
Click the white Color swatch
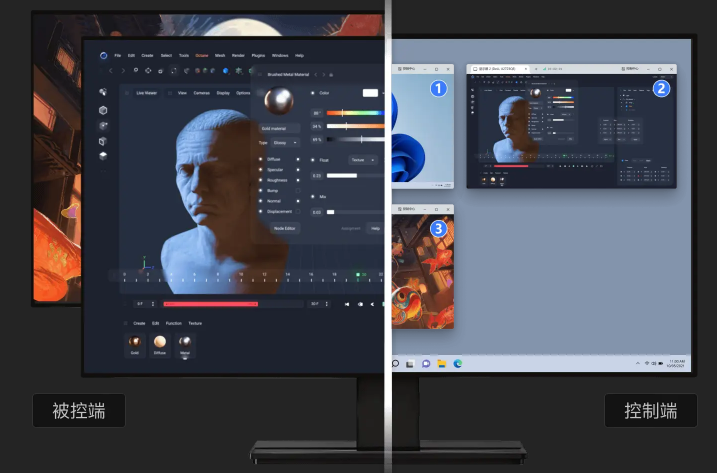click(x=370, y=93)
